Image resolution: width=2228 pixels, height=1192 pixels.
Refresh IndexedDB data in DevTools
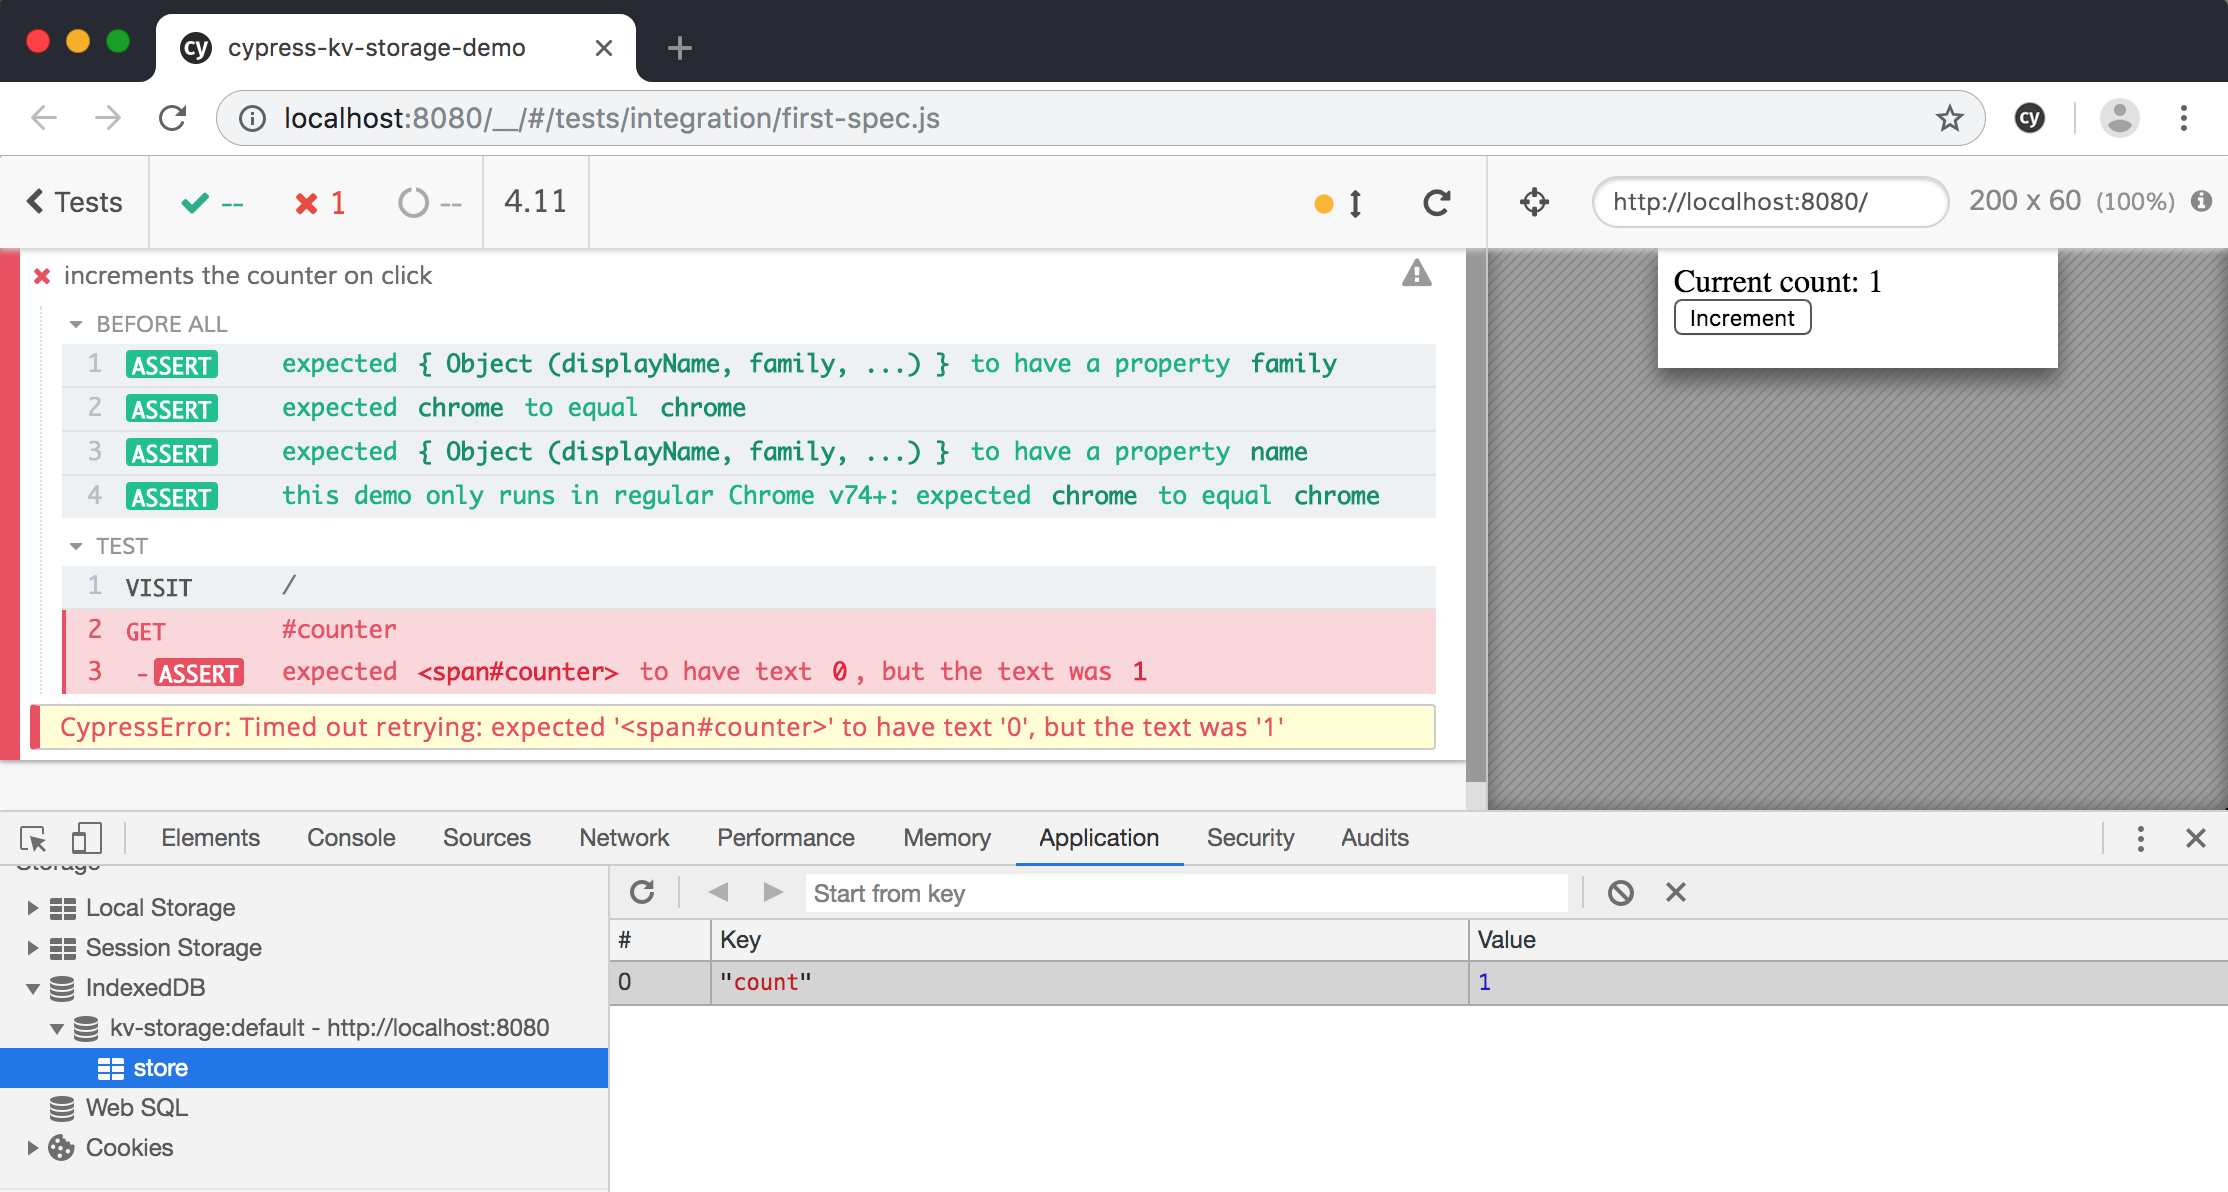642,892
